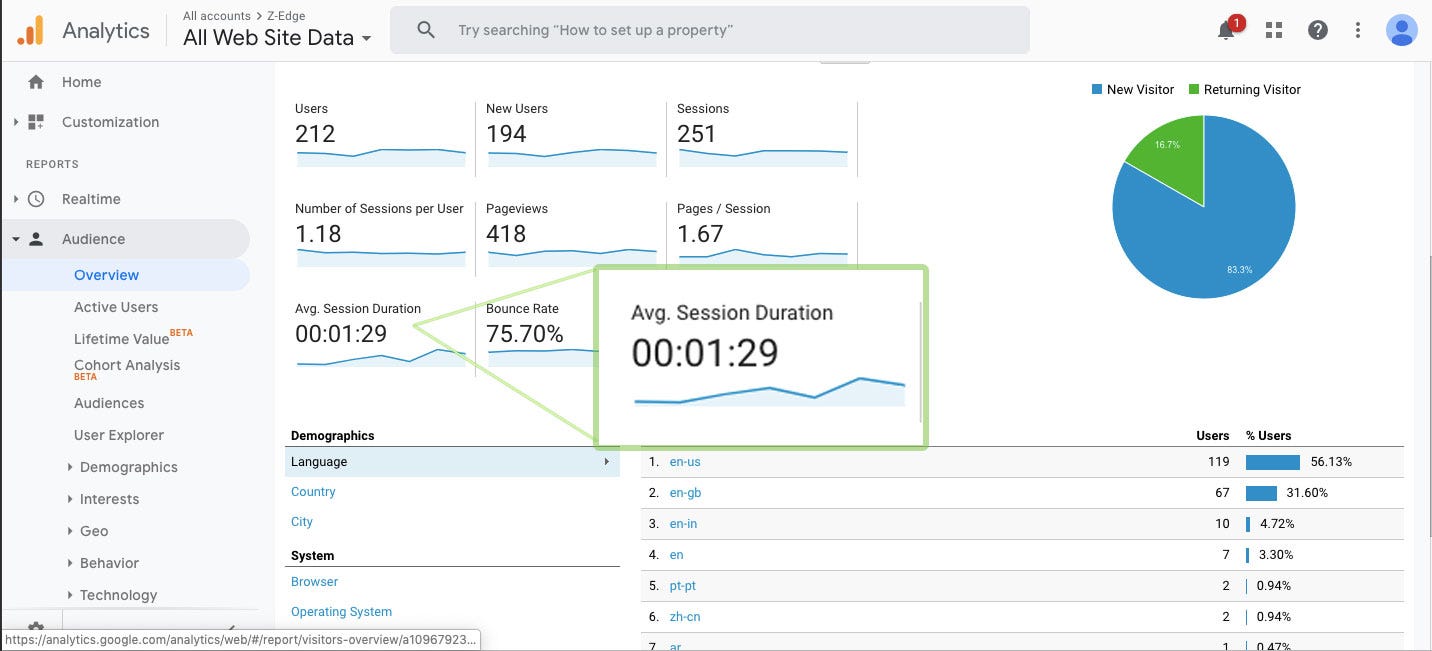This screenshot has width=1432, height=651.
Task: Open Lifetime Value report
Action: [x=122, y=339]
